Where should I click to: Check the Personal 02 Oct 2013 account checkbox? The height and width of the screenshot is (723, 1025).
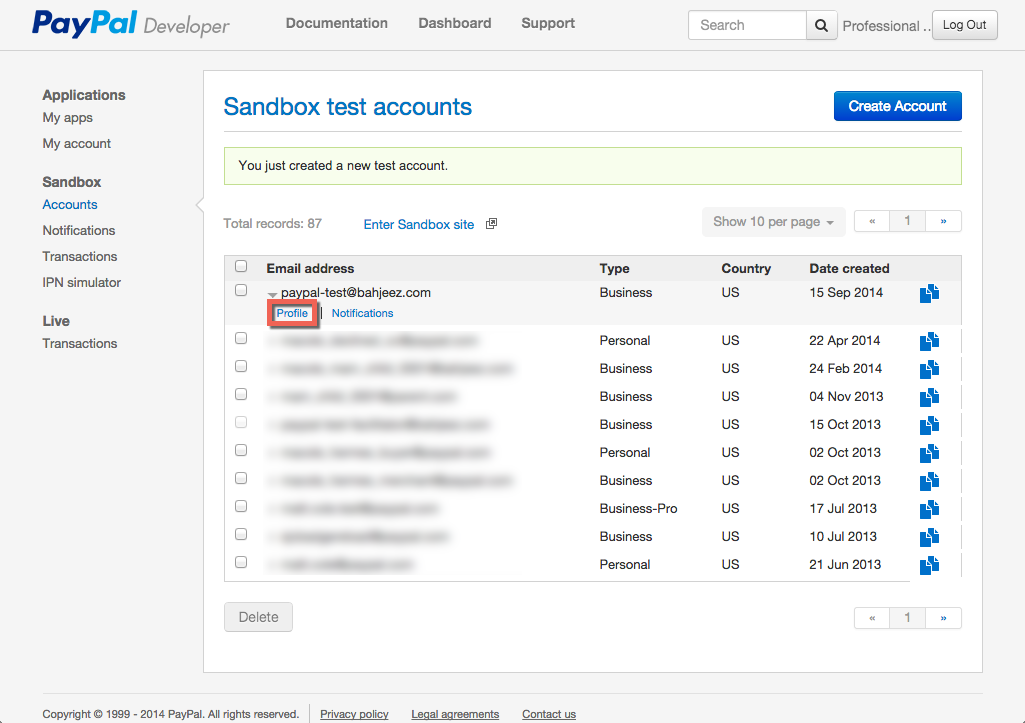click(241, 450)
